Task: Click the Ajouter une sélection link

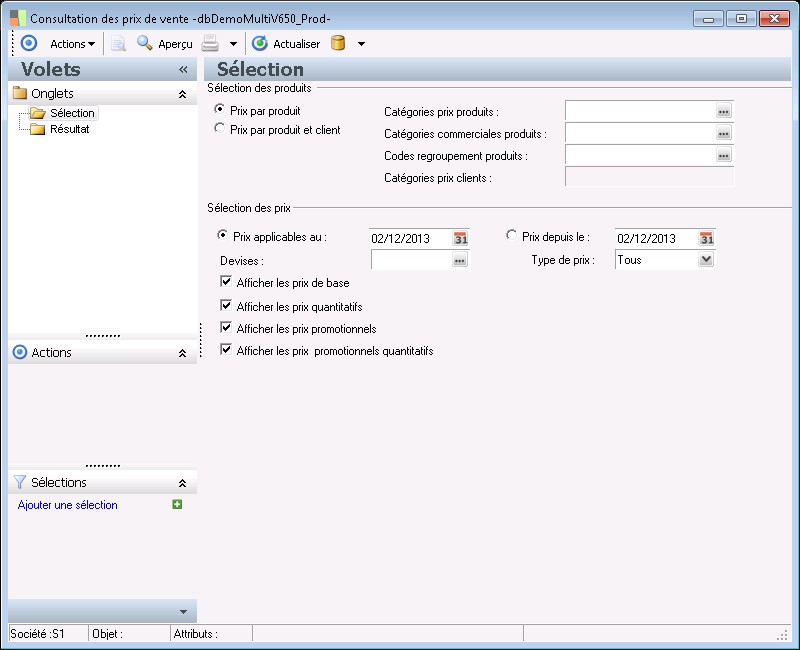Action: pyautogui.click(x=68, y=505)
